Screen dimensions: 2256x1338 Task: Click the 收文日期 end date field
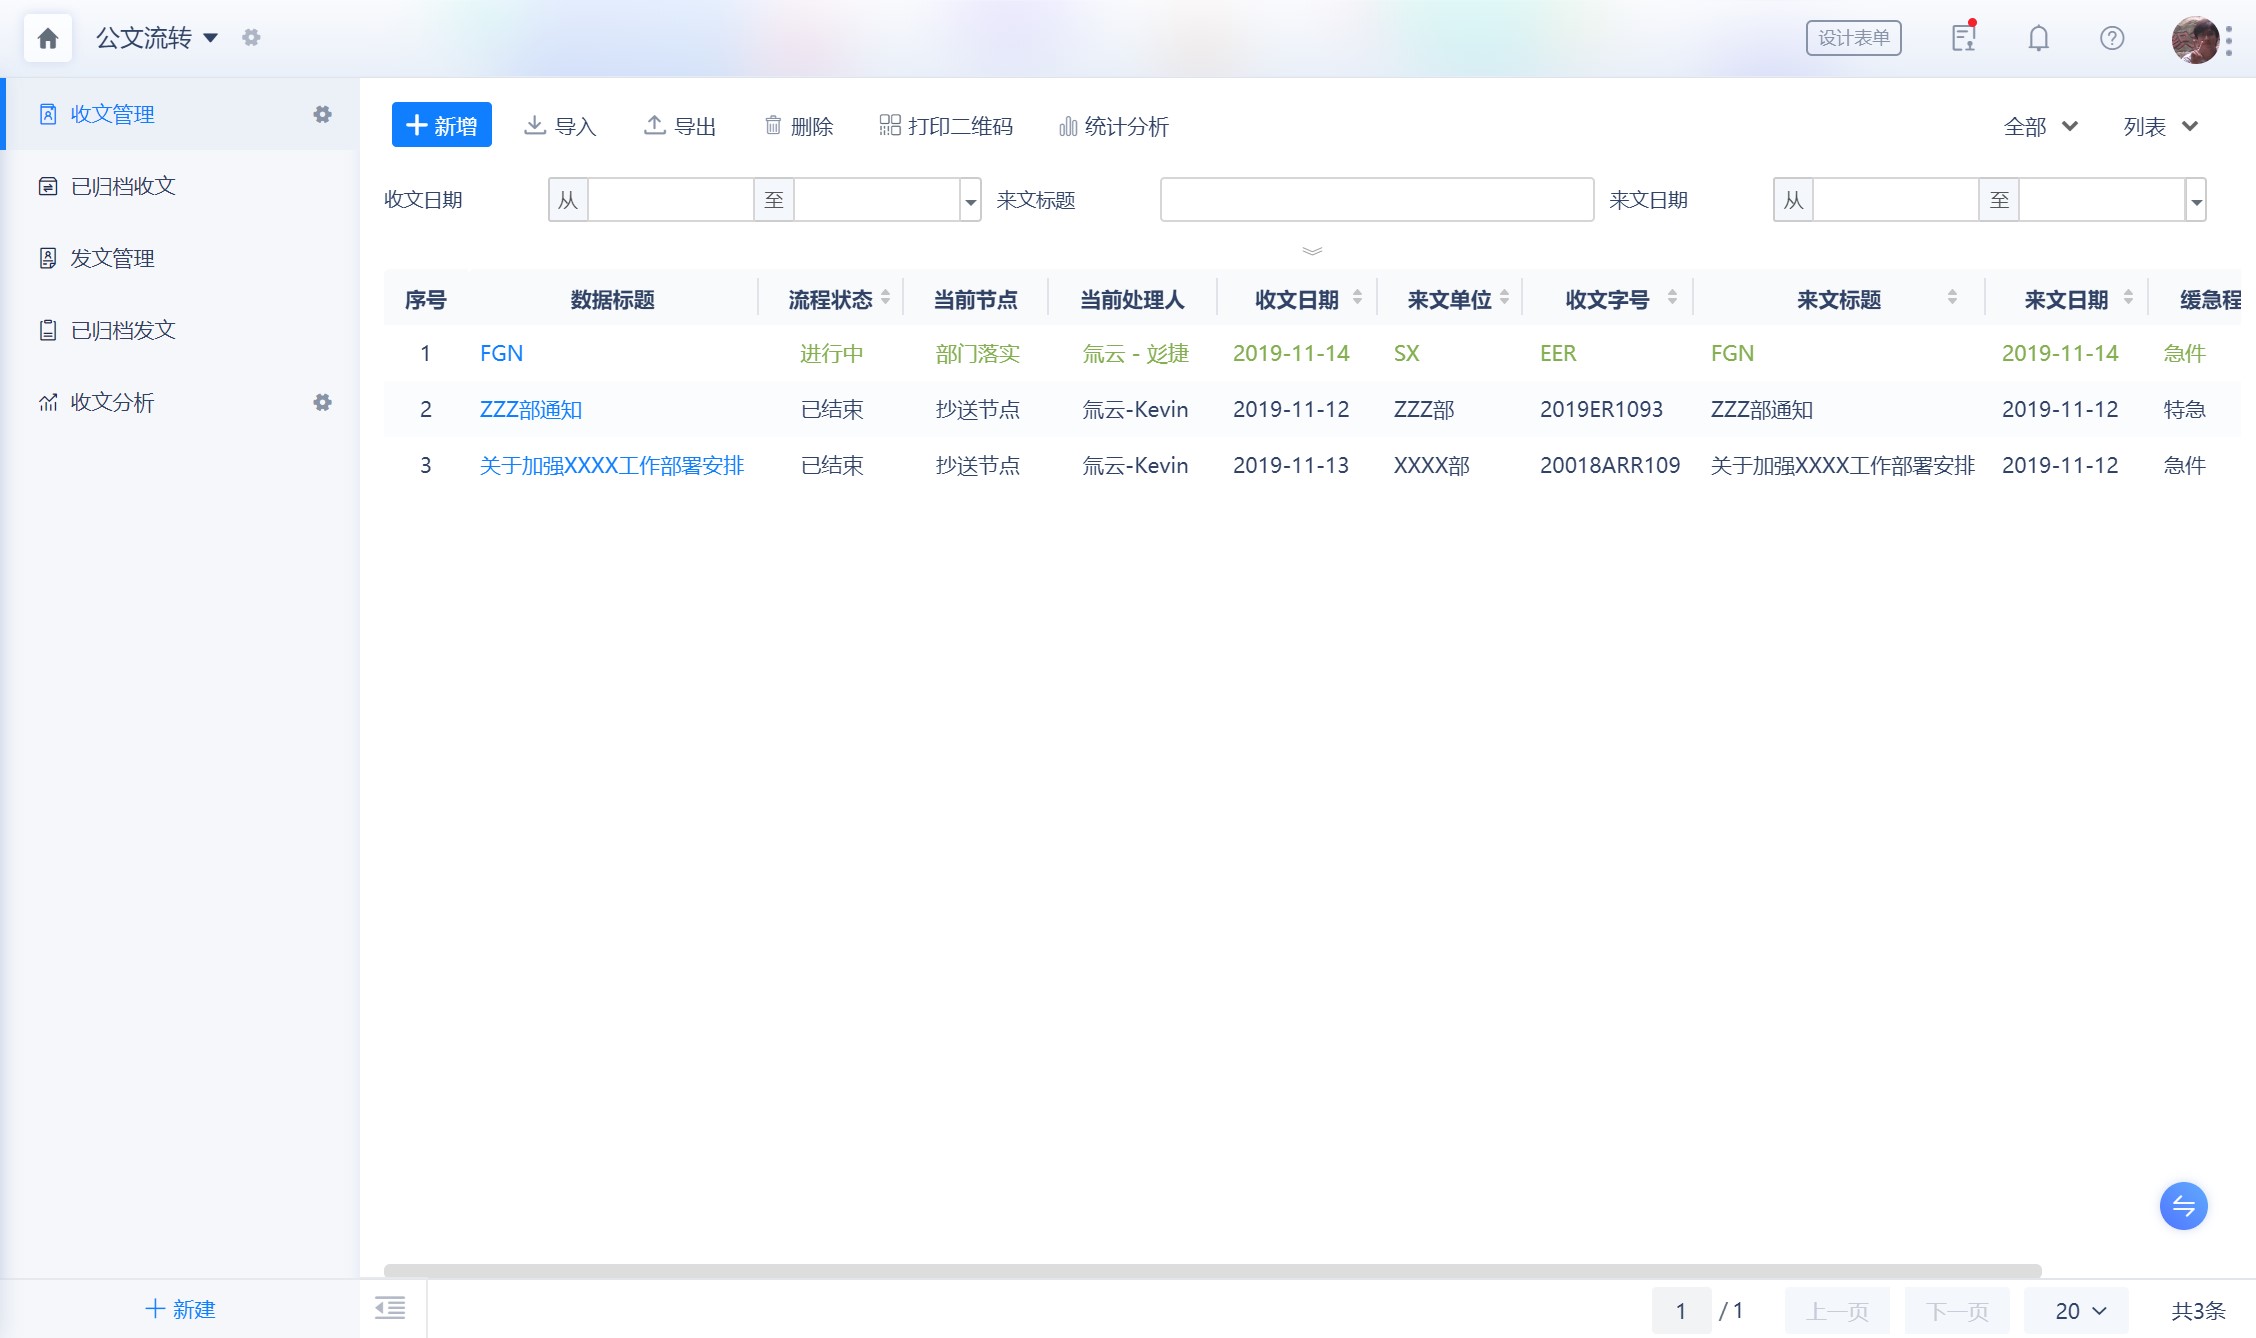pyautogui.click(x=876, y=200)
